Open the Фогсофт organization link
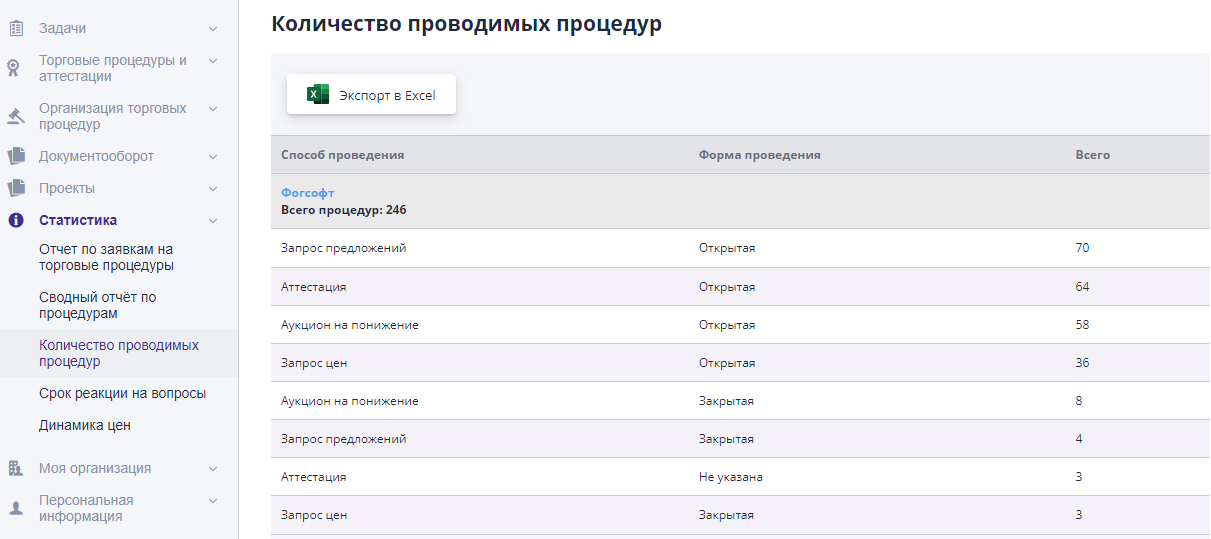 [307, 192]
